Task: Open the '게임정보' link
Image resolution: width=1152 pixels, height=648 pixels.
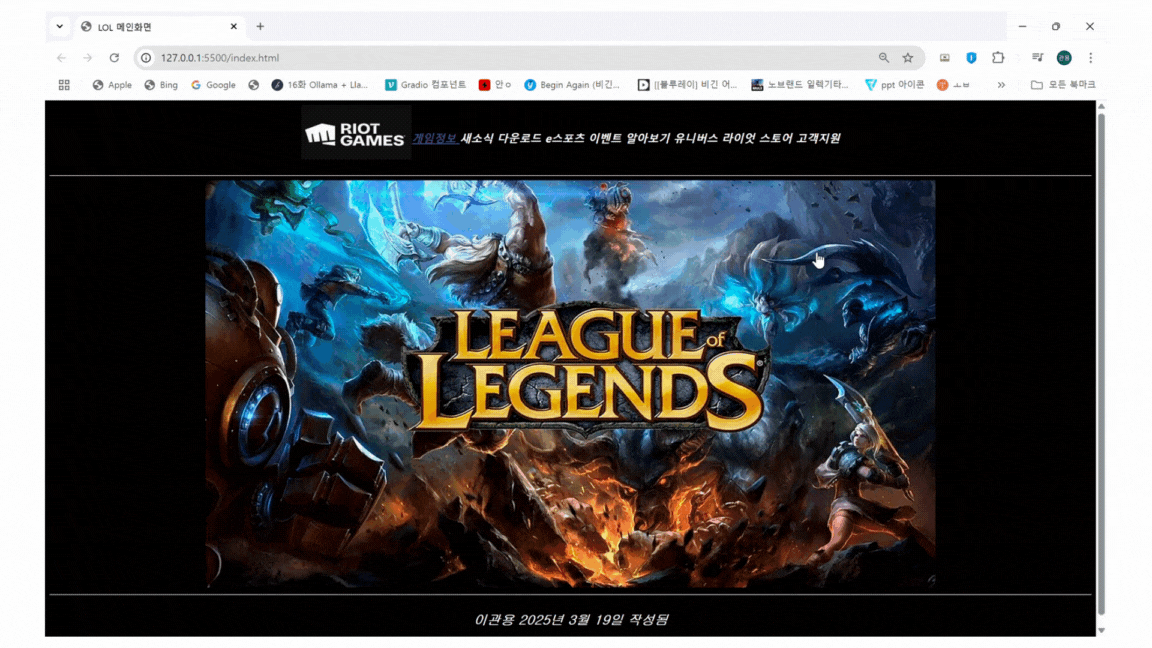Action: click(x=434, y=138)
